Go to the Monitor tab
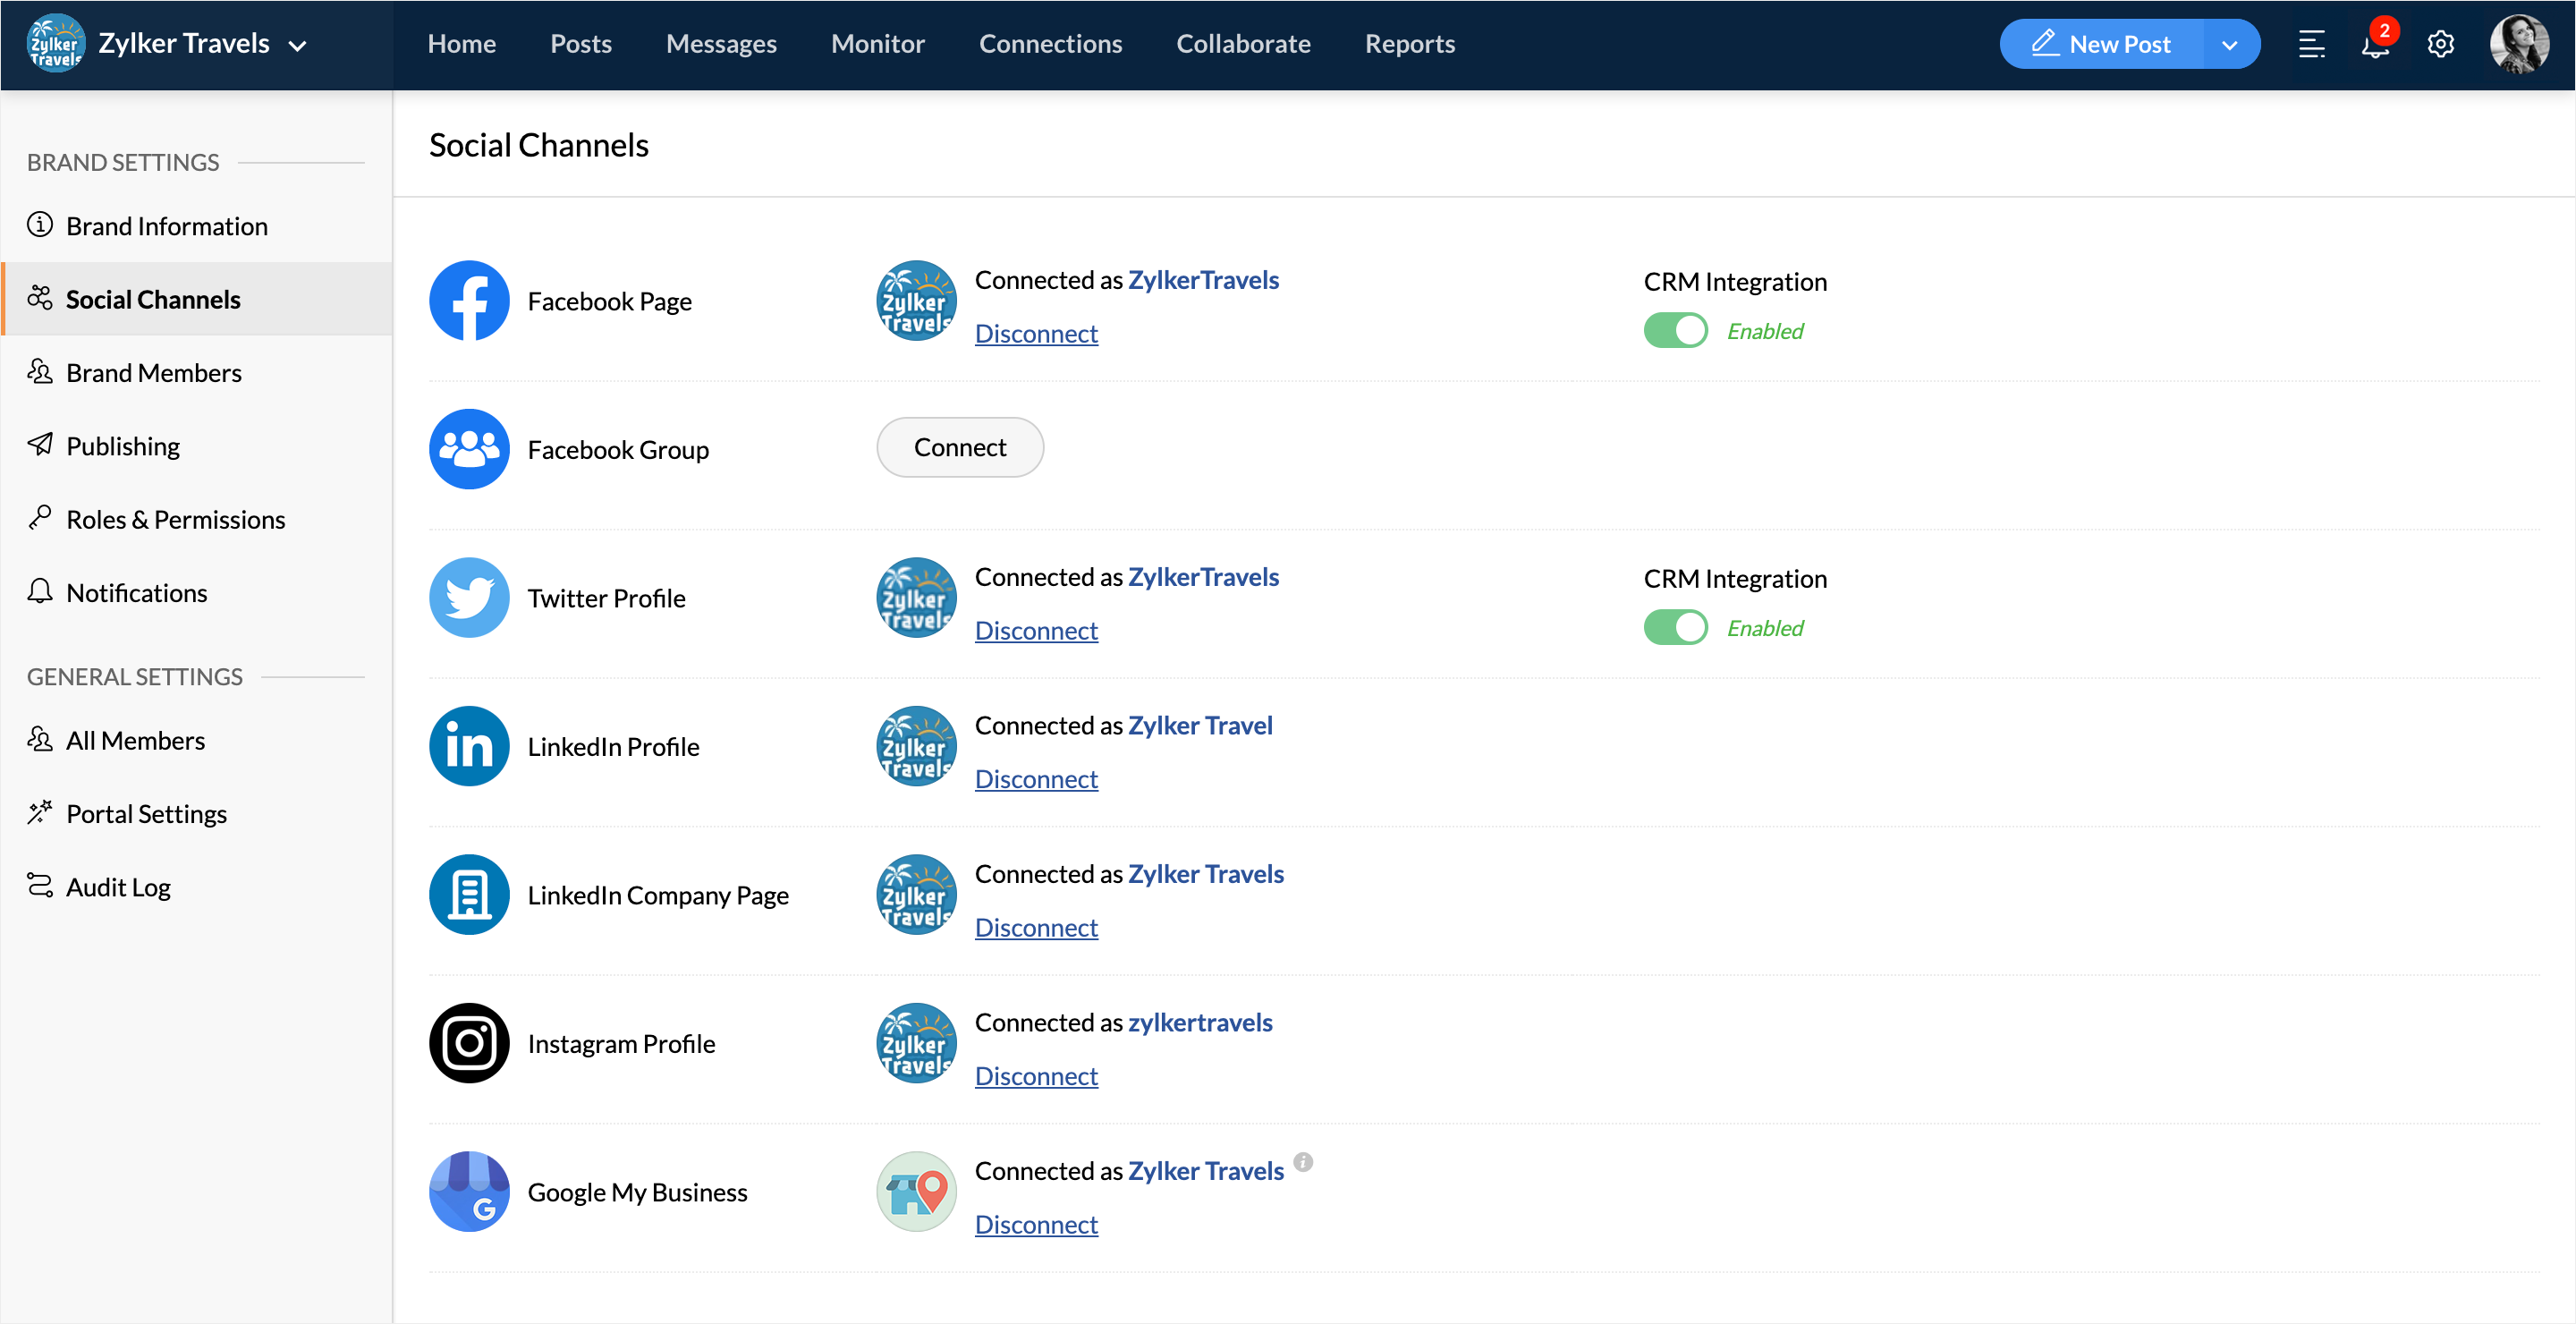 tap(877, 45)
